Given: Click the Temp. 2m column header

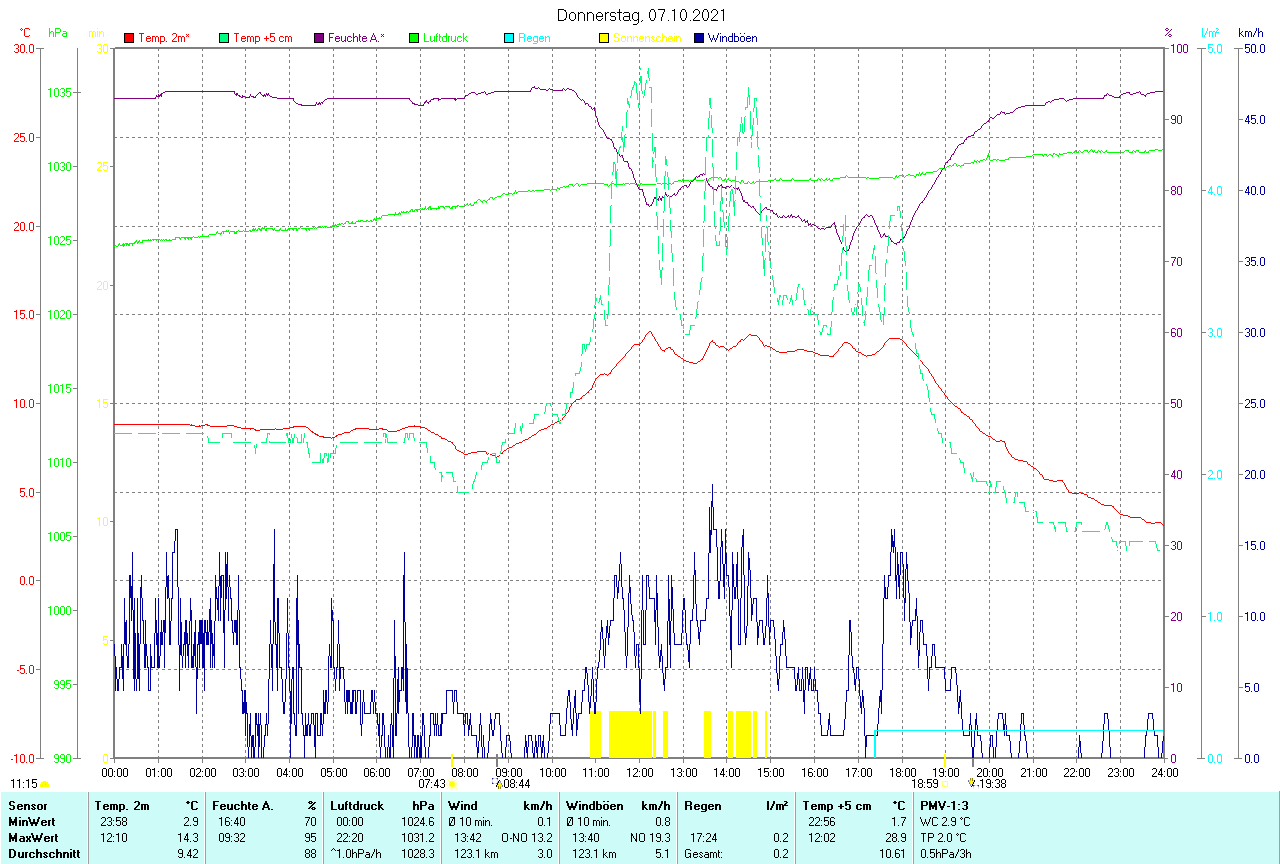Looking at the screenshot, I should coord(122,806).
